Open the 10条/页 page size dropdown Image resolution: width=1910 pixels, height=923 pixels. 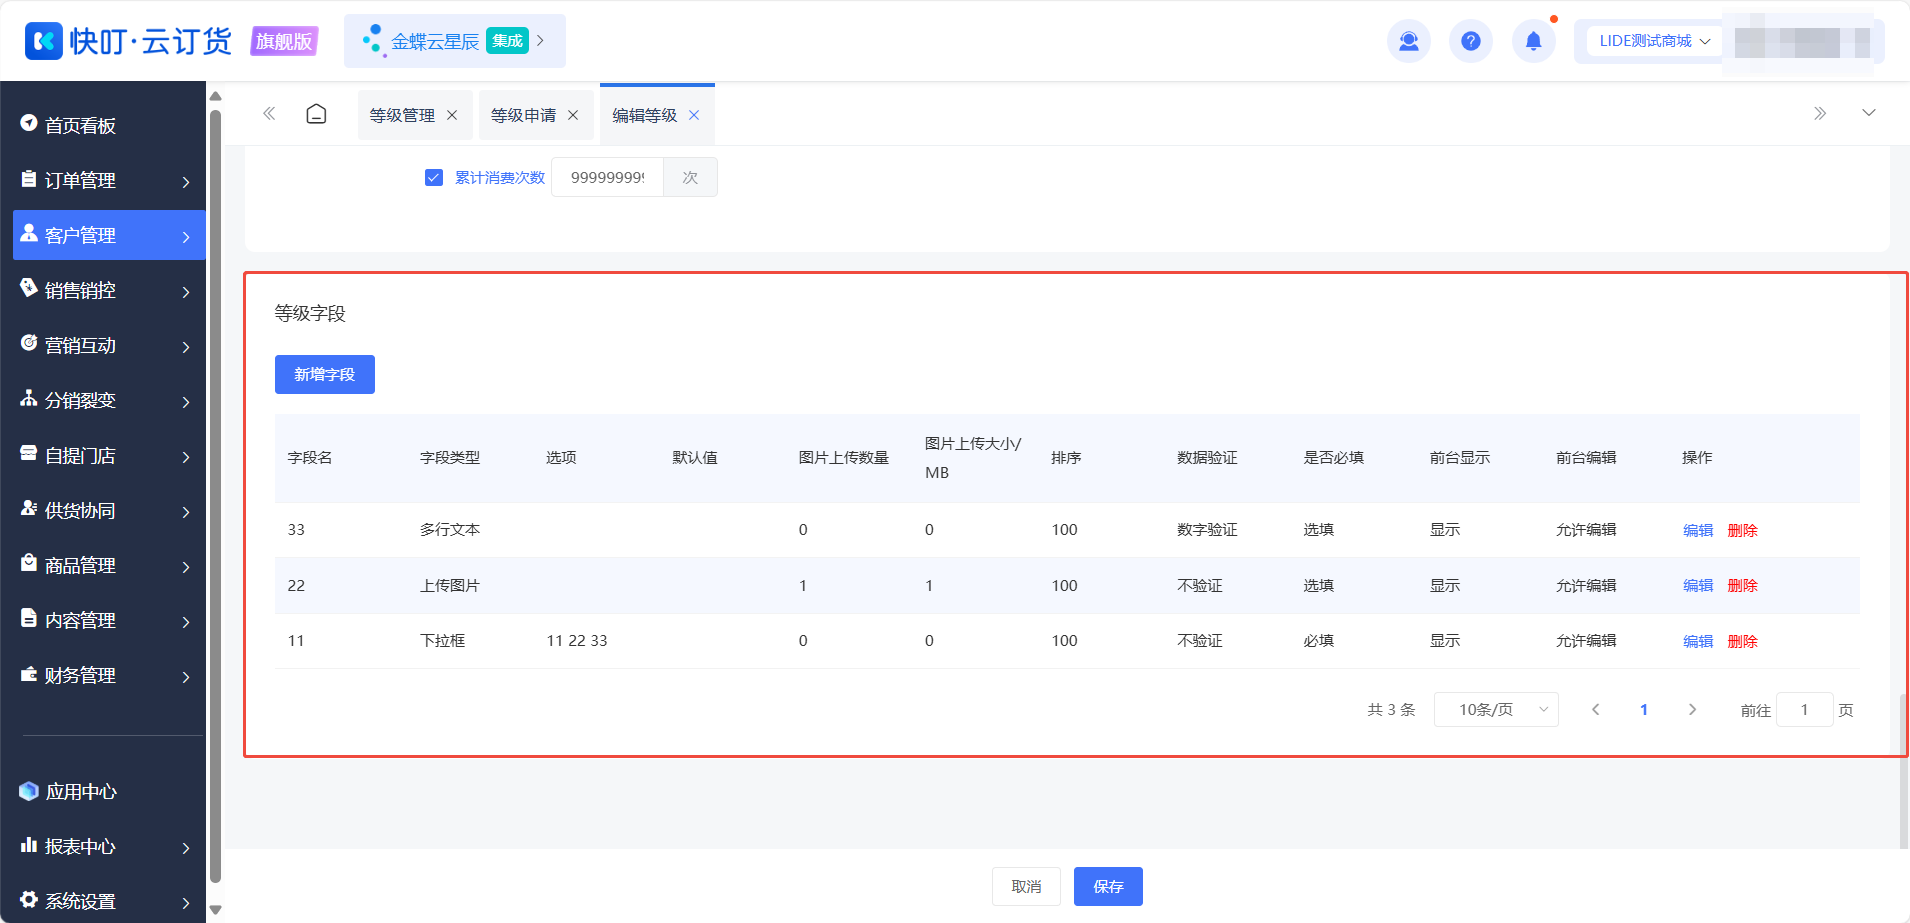1496,709
